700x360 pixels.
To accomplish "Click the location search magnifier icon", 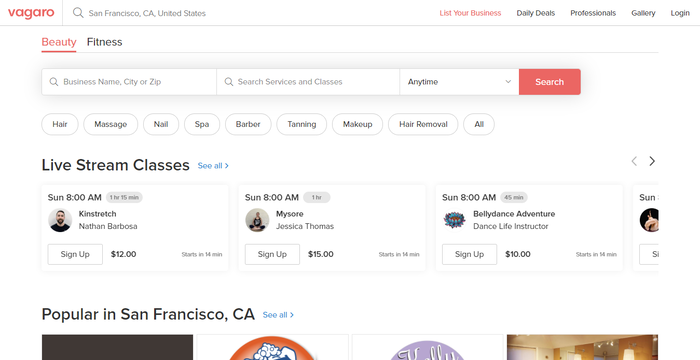I will 78,13.
